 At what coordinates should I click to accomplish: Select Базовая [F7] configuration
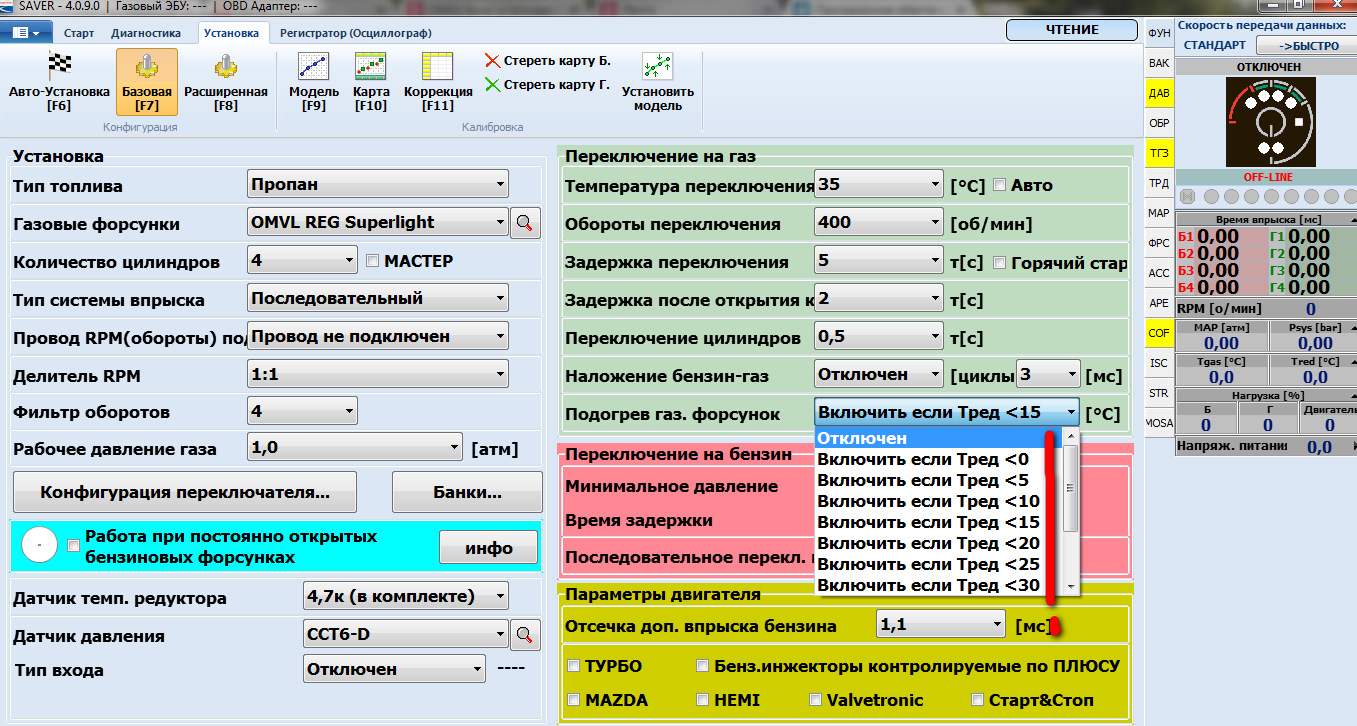pyautogui.click(x=147, y=82)
